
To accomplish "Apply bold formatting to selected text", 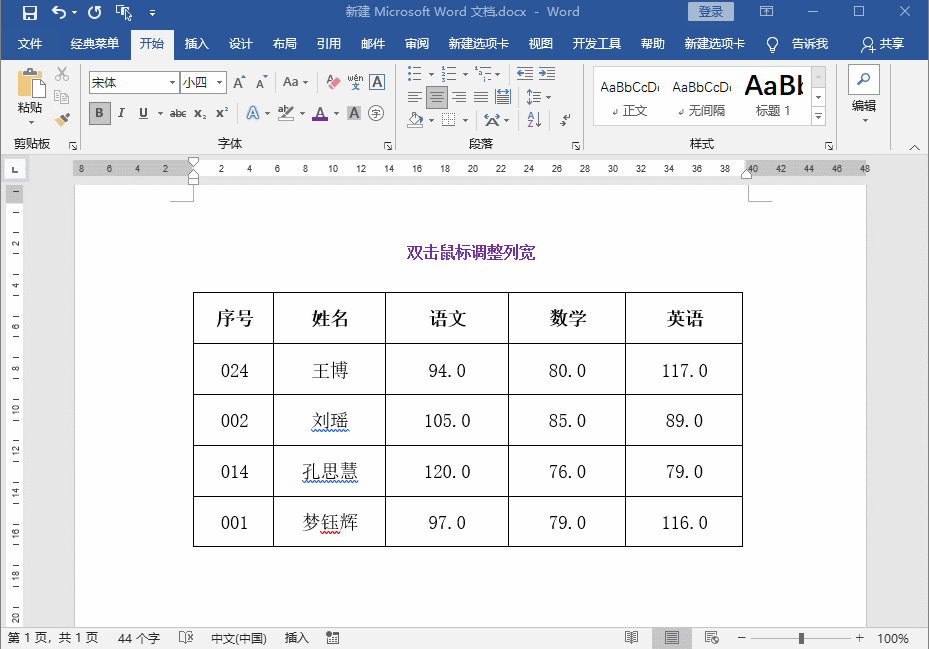I will pyautogui.click(x=101, y=113).
